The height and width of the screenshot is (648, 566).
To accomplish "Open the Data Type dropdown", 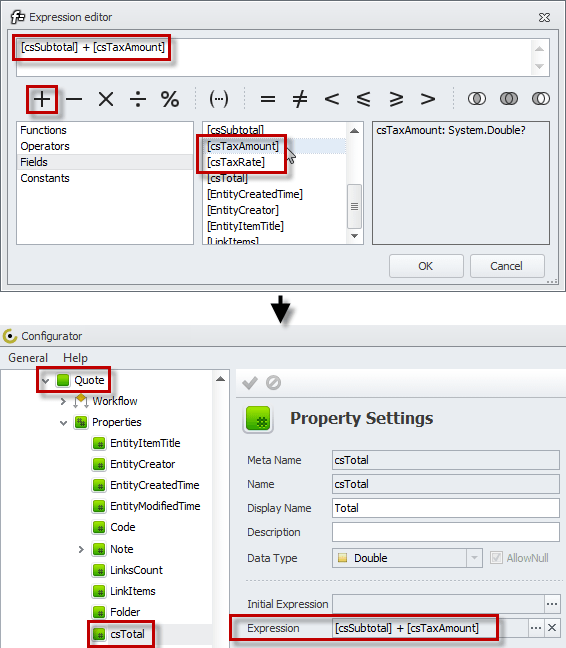I will pos(474,558).
